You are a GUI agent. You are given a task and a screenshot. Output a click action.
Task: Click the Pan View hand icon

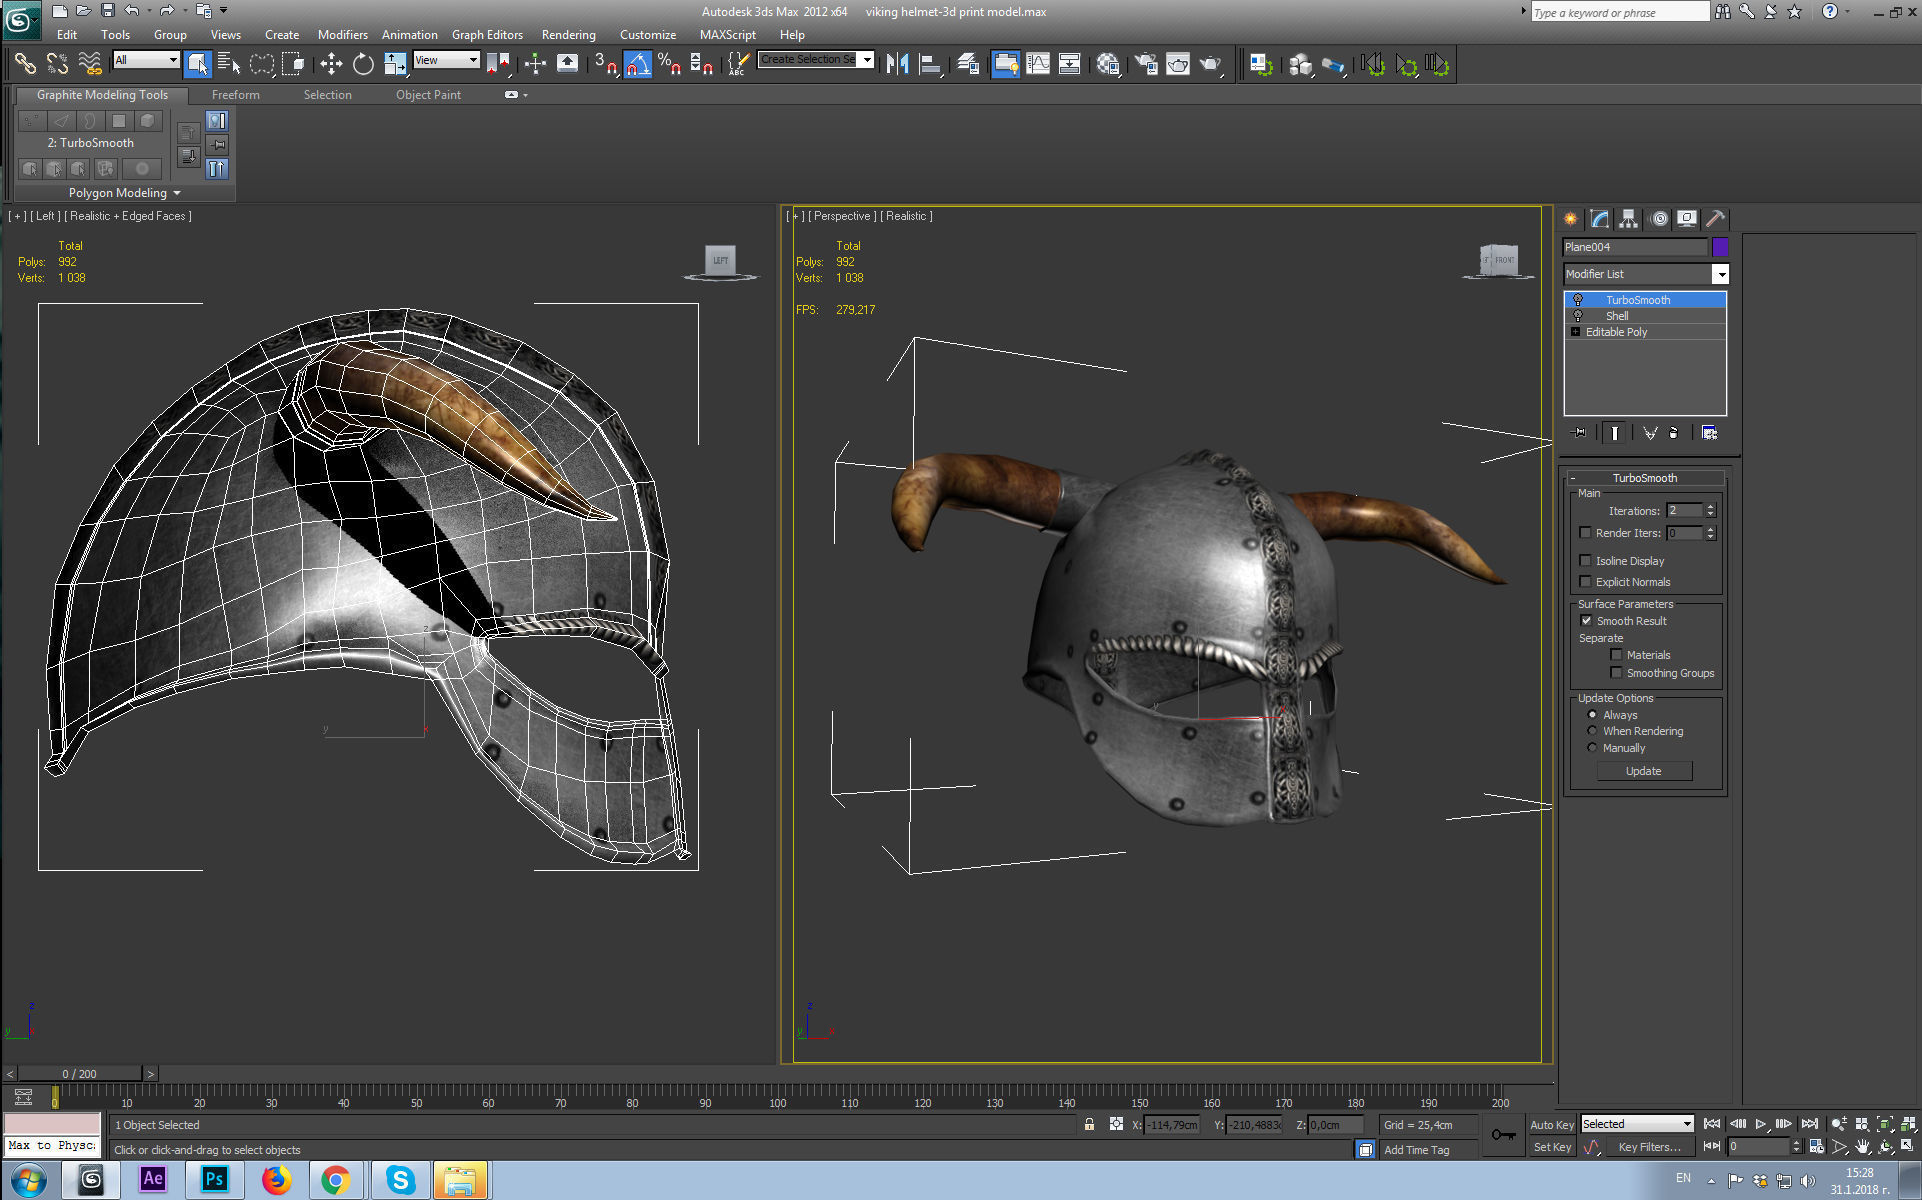click(x=1862, y=1147)
